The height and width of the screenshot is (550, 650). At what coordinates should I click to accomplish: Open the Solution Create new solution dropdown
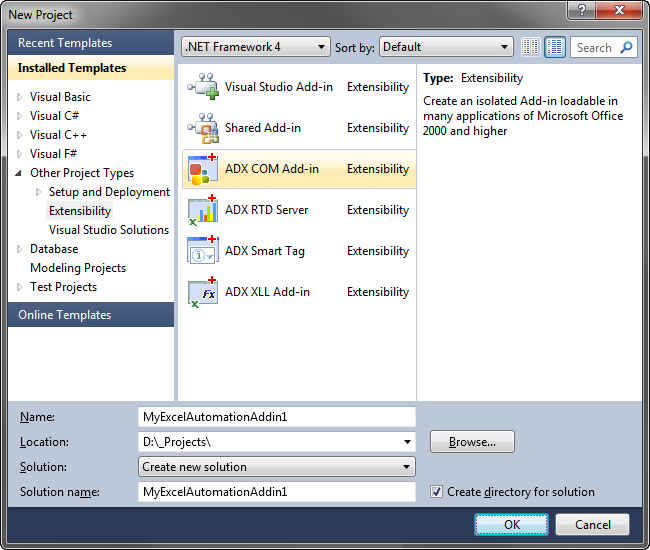276,467
